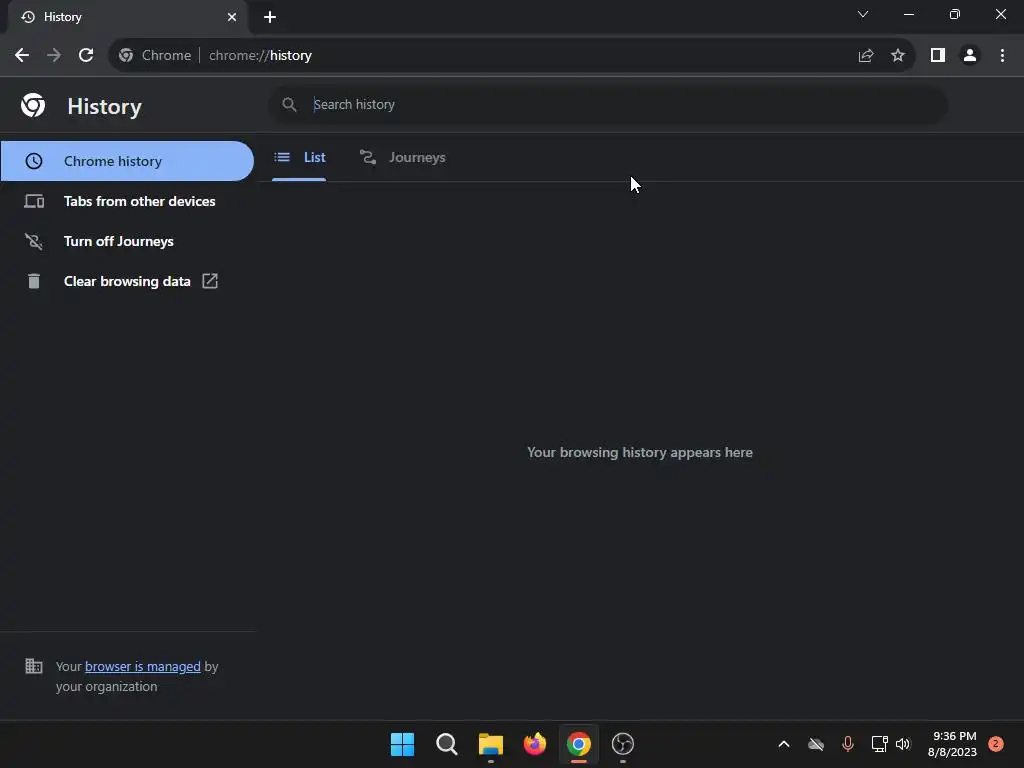Click the external link icon beside Clear browsing data
The height and width of the screenshot is (768, 1024).
coord(210,281)
